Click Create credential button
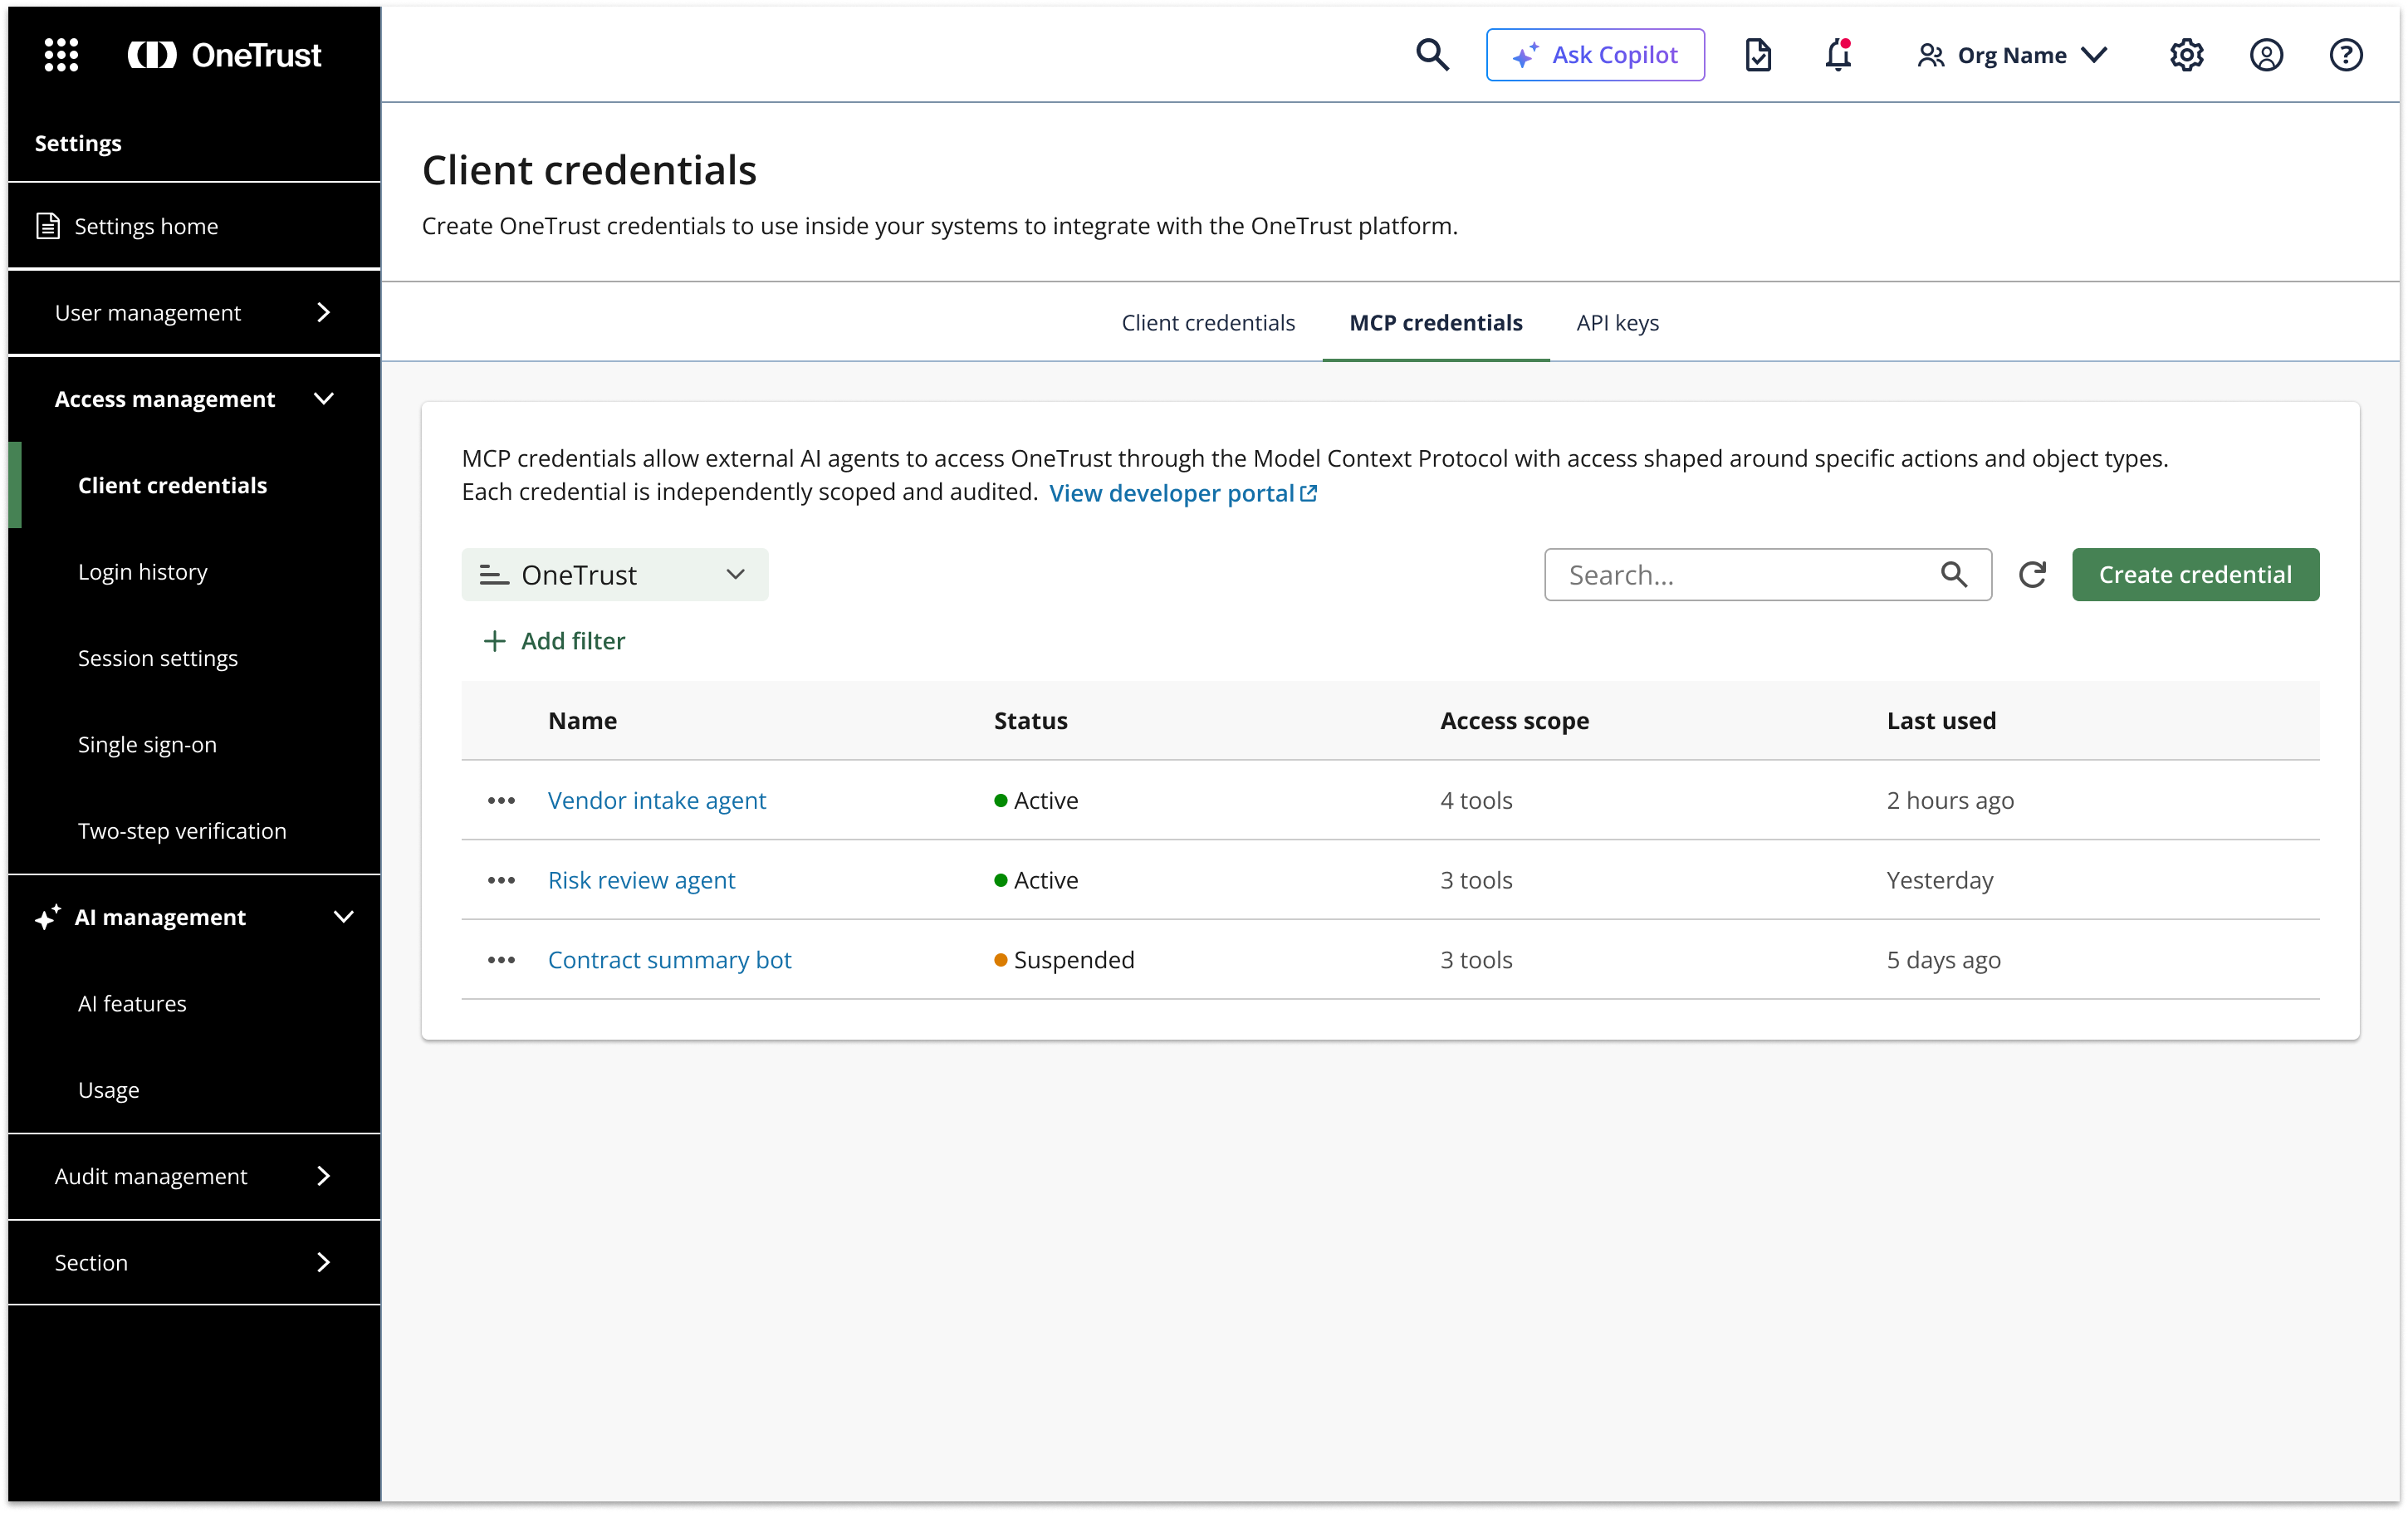This screenshot has height=1513, width=2408. point(2195,575)
